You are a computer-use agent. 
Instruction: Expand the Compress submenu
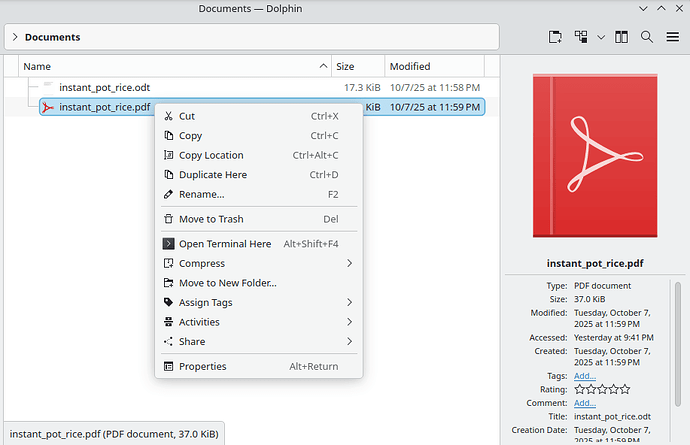[x=258, y=263]
